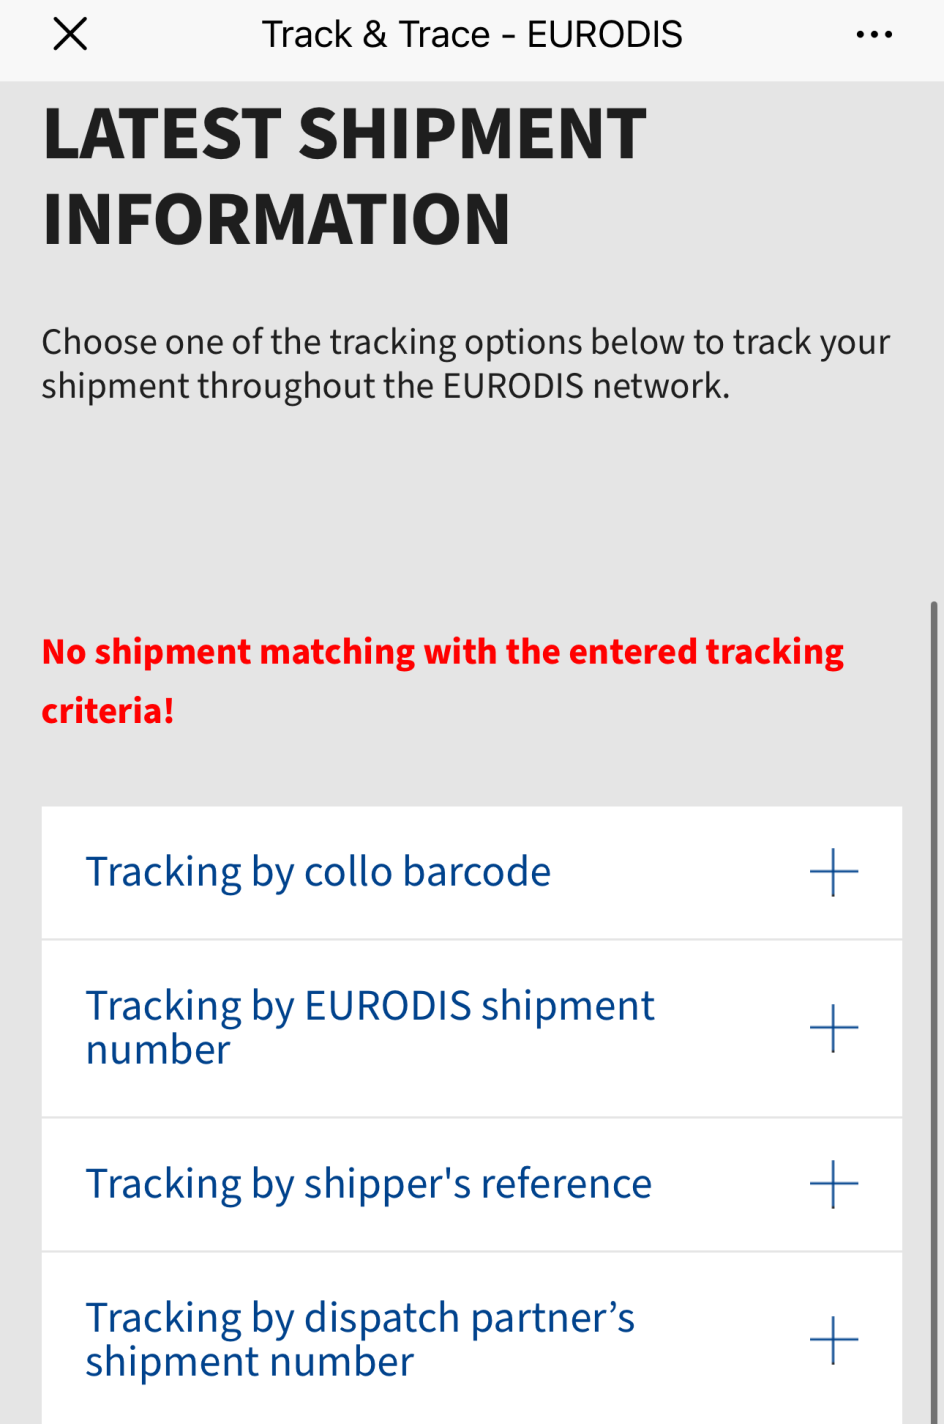Click the word number under EURODIS shipment

[x=158, y=1051]
